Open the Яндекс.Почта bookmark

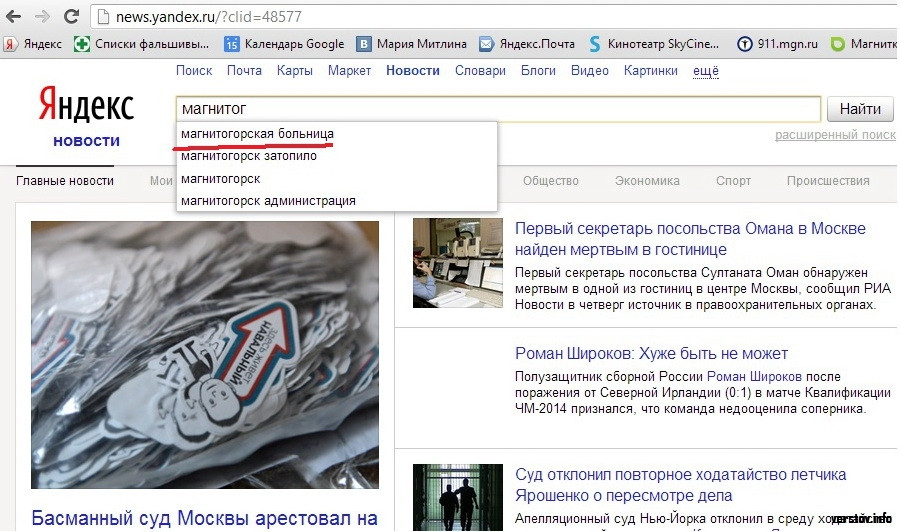[x=527, y=44]
